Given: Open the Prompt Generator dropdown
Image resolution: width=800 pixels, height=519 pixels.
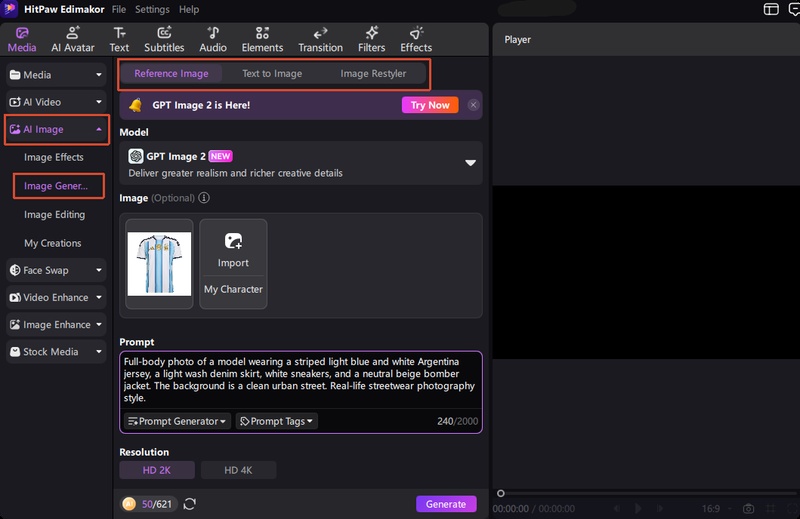Looking at the screenshot, I should (x=177, y=421).
